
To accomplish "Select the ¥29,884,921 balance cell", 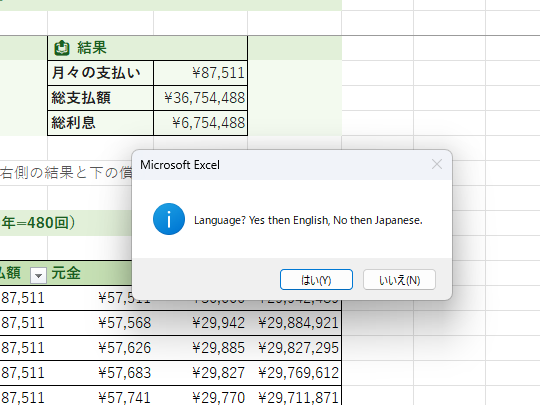I will [x=294, y=323].
